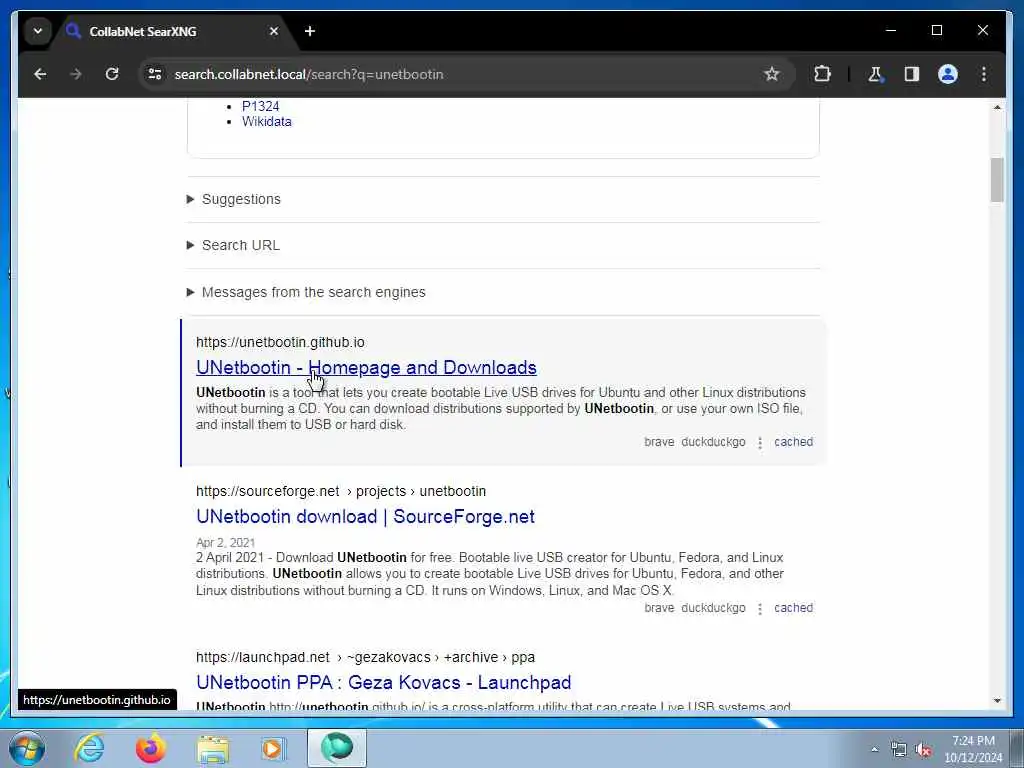Open cached version of UNetbootin homepage result

[793, 442]
